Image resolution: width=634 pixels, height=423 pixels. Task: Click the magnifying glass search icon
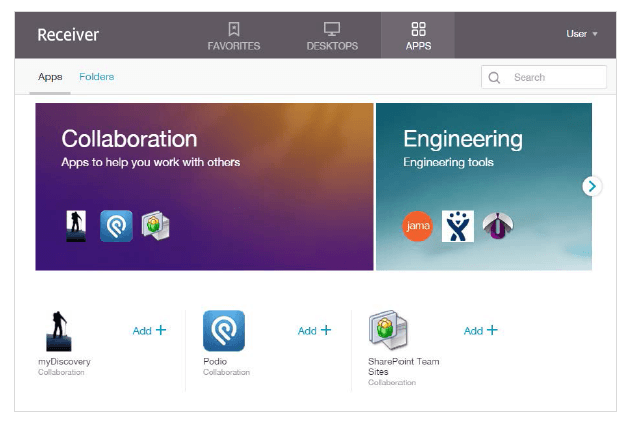[494, 77]
